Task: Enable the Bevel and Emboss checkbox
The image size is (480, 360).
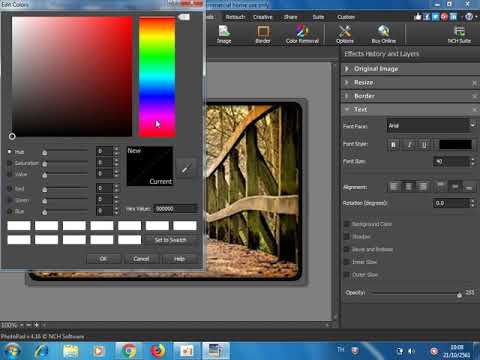Action: 347,249
